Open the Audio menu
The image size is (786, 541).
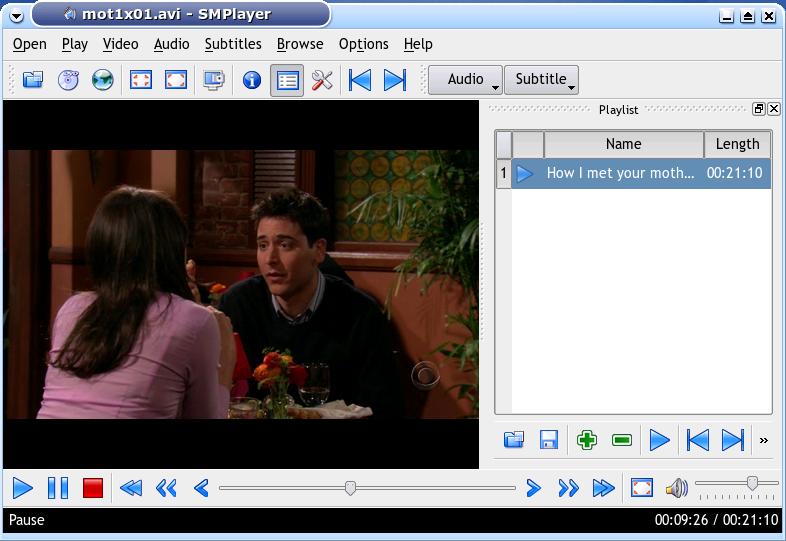[x=171, y=44]
